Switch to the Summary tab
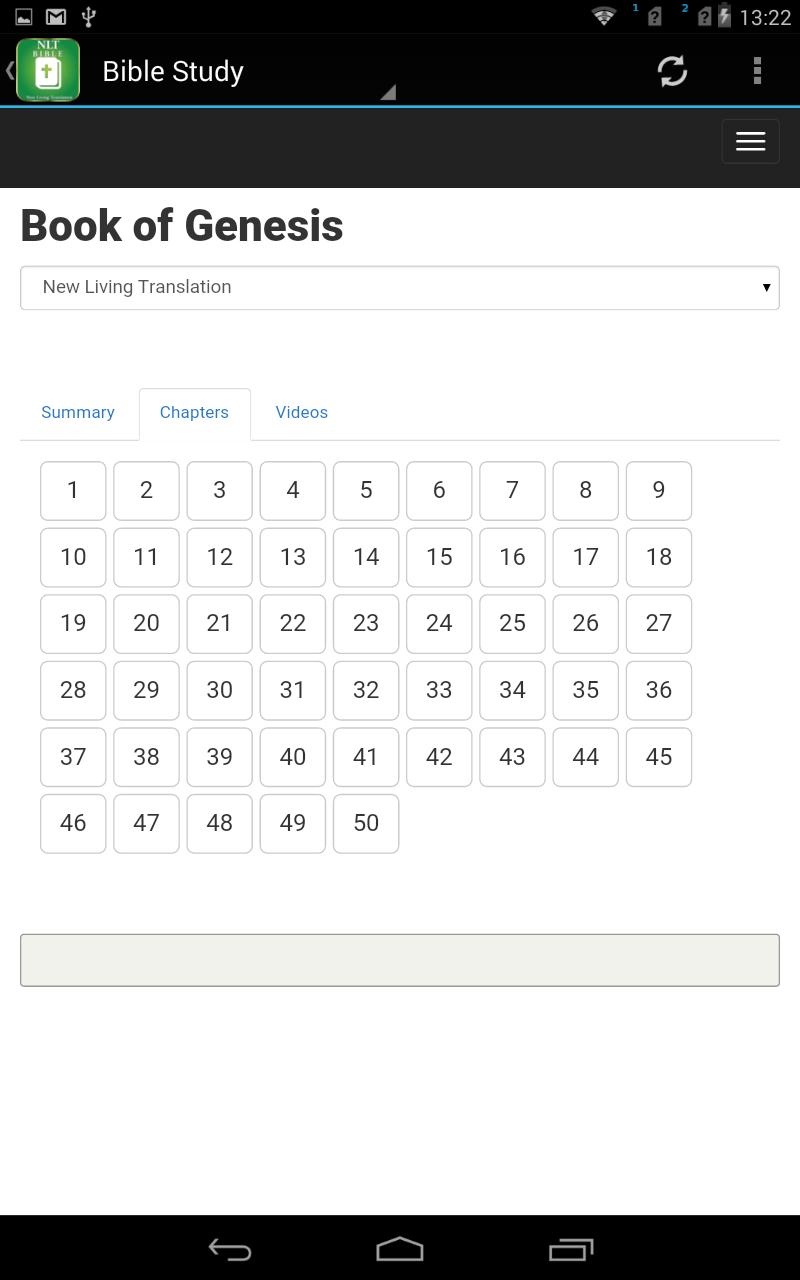The height and width of the screenshot is (1280, 800). click(78, 412)
